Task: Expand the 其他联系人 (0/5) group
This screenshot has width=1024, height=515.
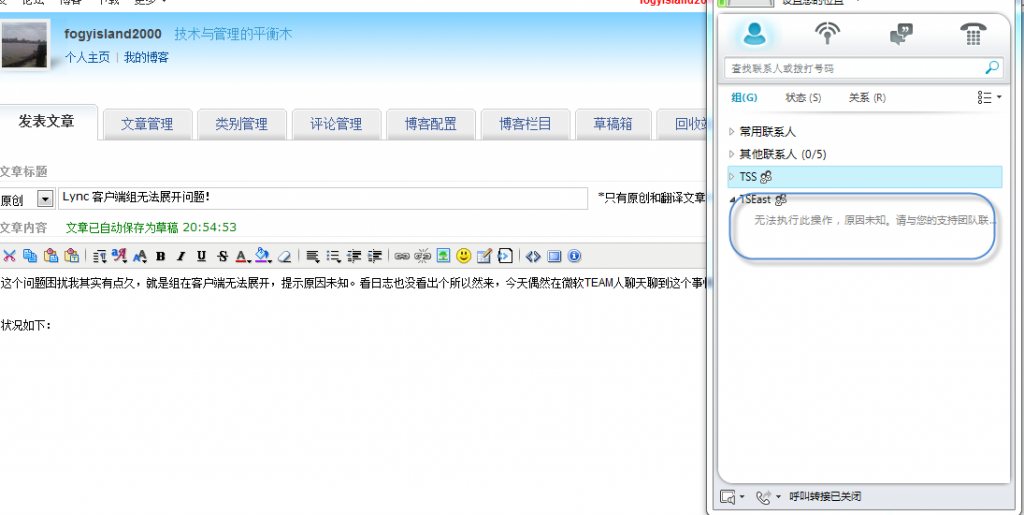Action: coord(731,155)
